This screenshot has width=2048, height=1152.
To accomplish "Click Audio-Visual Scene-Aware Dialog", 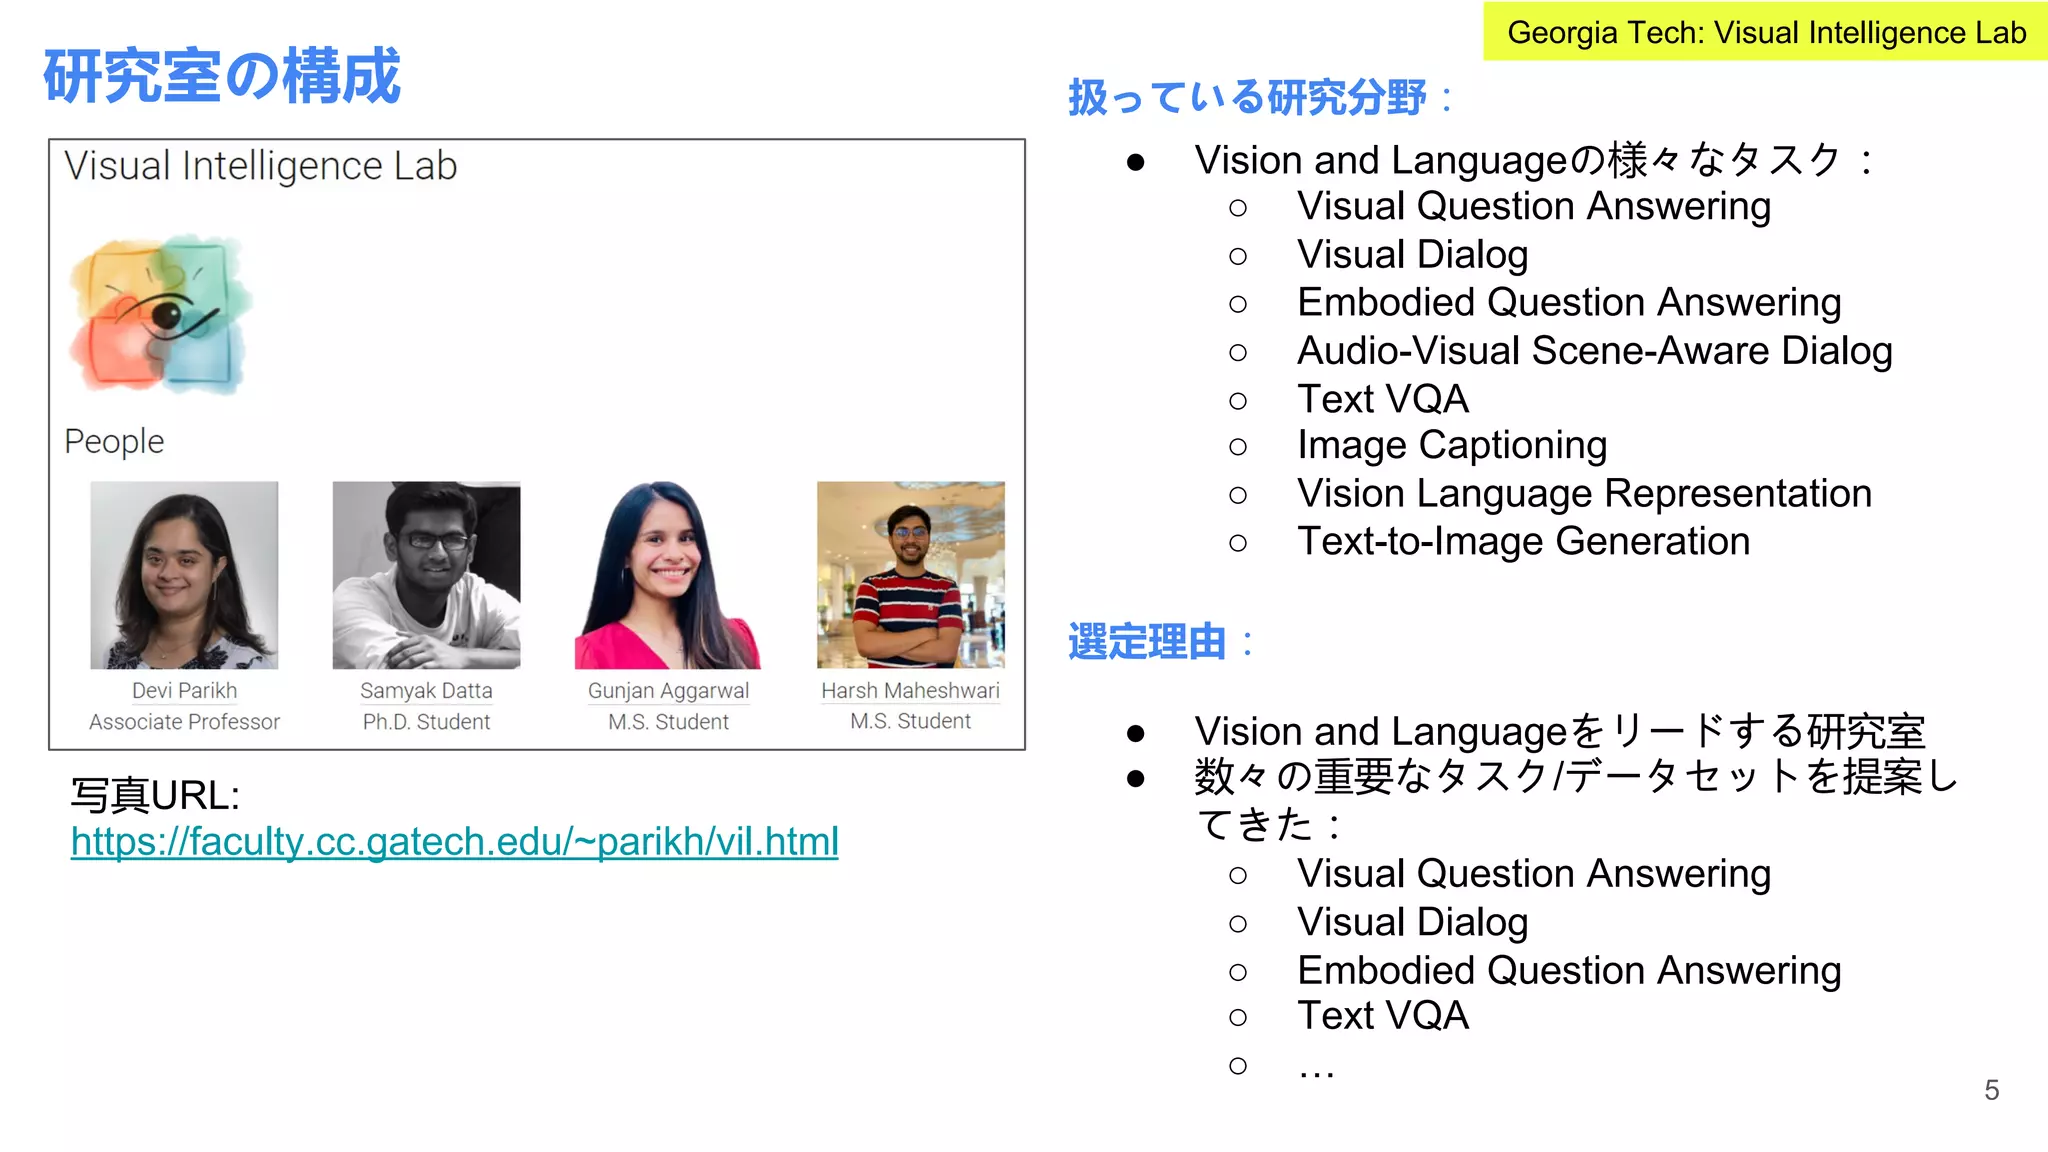I will [x=1595, y=350].
